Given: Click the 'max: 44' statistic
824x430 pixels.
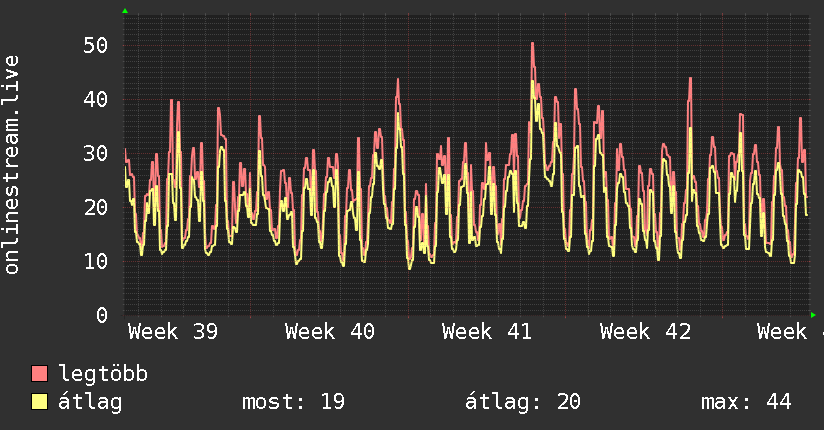Looking at the screenshot, I should pos(746,402).
